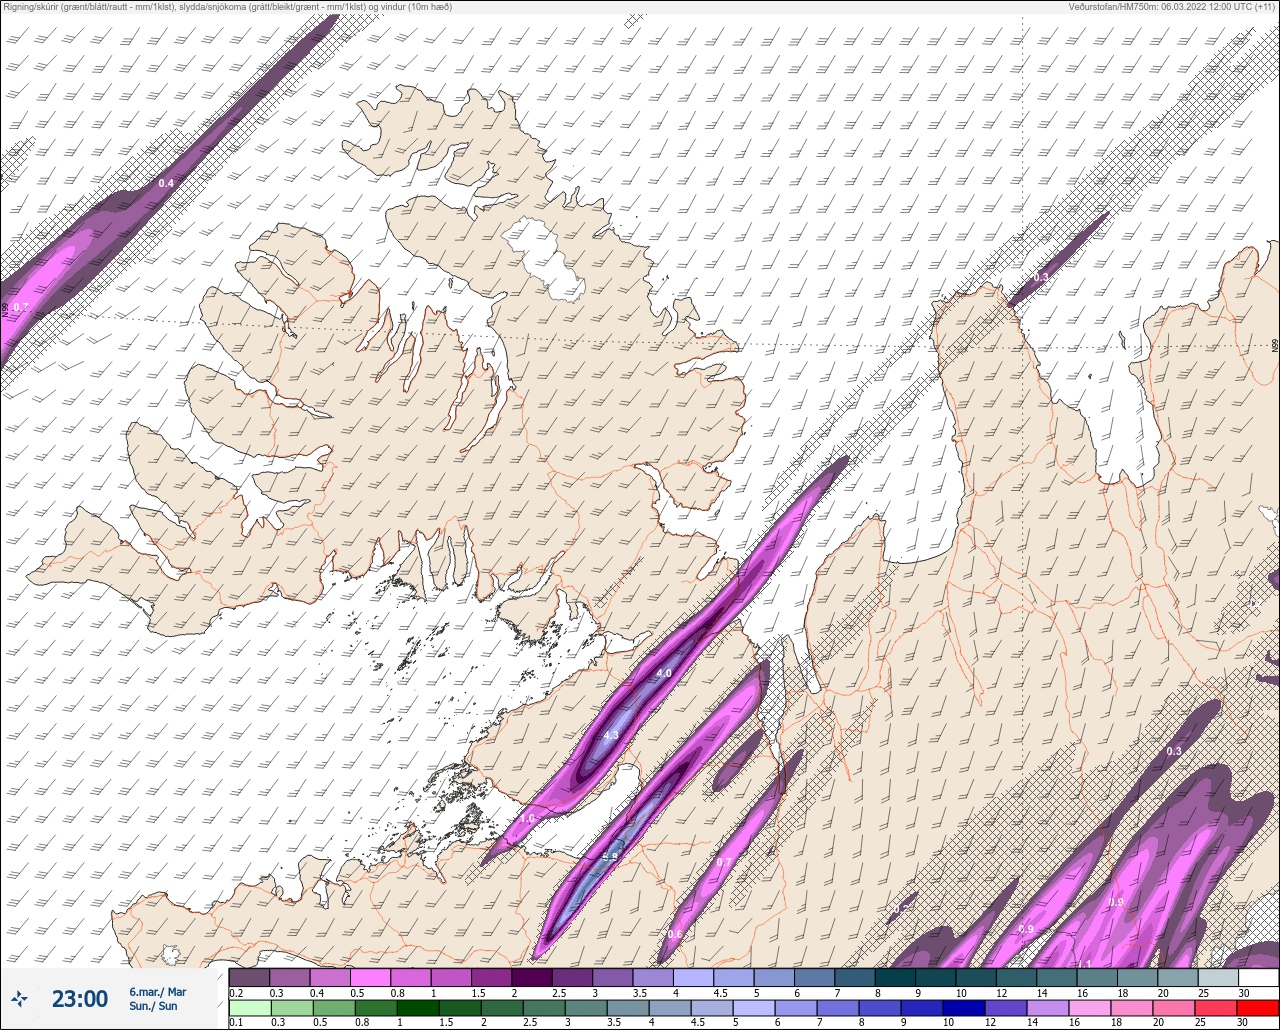Click the 23:00 forecast time label
1280x1030 pixels.
(x=80, y=998)
